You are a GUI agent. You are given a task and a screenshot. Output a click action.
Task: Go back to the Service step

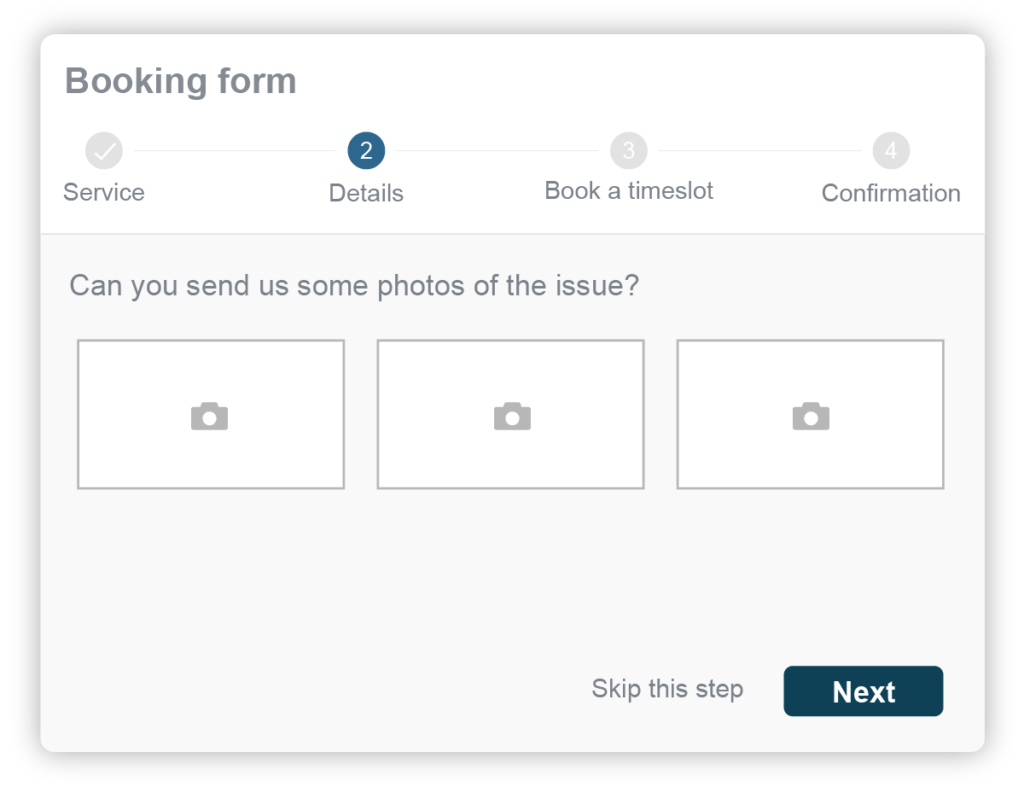(x=104, y=192)
